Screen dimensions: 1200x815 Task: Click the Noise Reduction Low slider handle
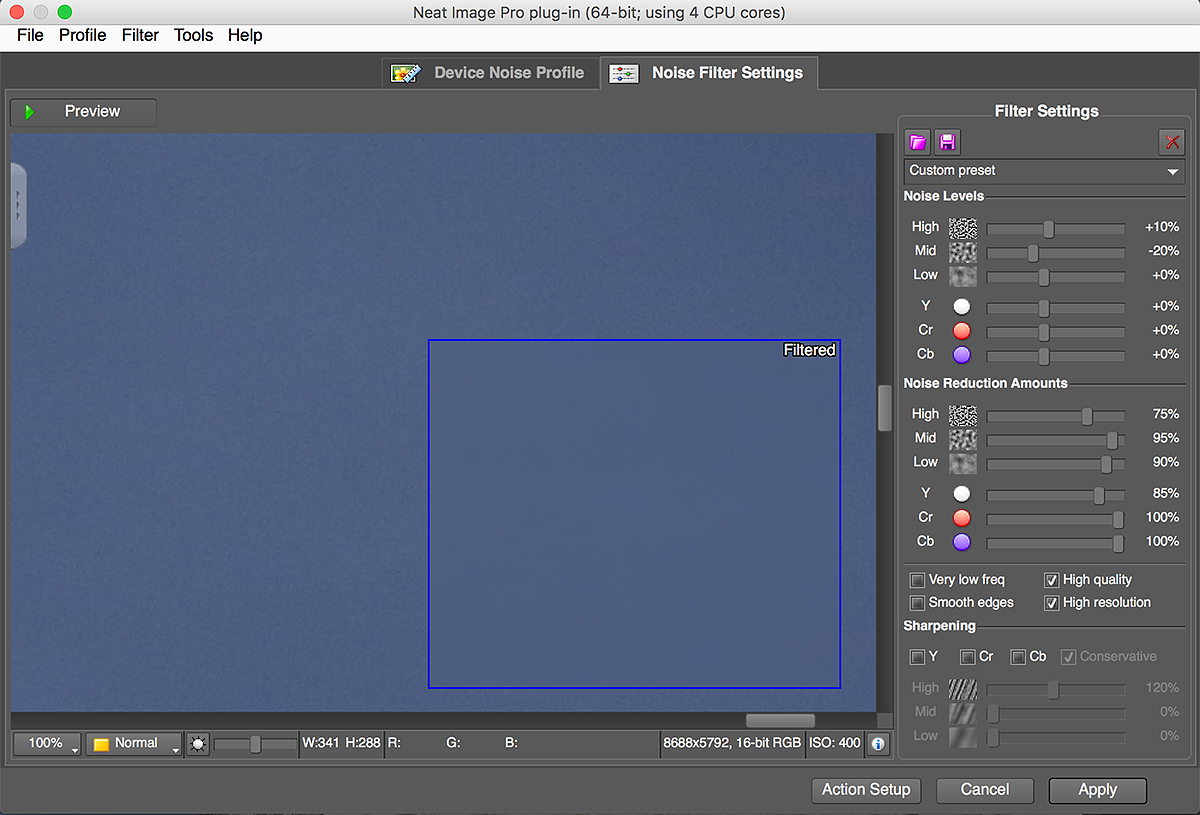[x=1106, y=464]
